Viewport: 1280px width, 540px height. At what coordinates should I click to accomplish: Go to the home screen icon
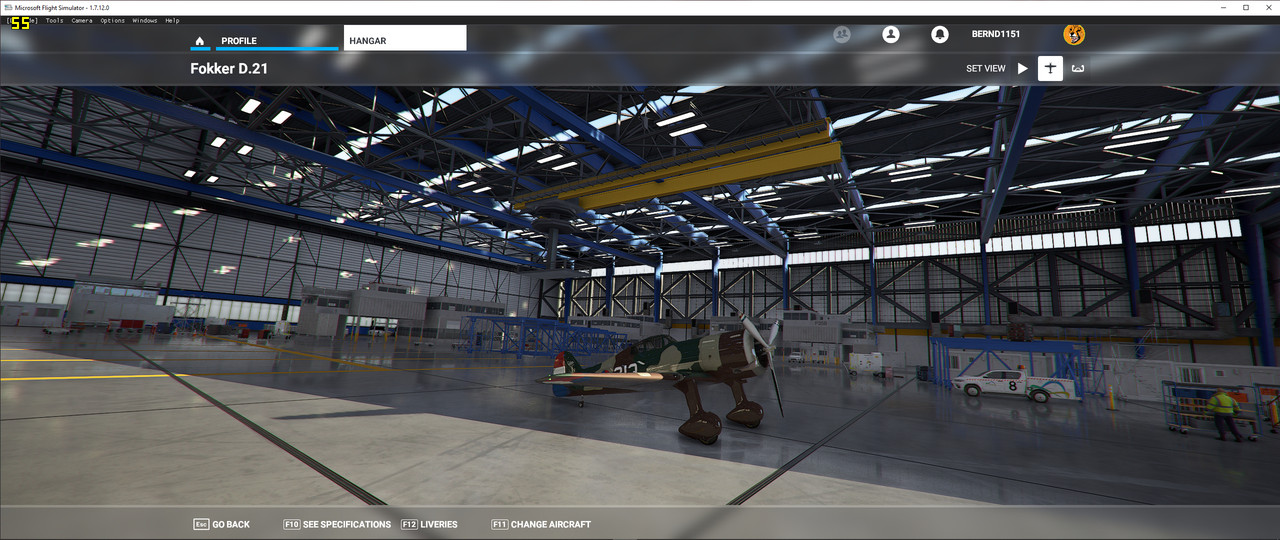tap(200, 41)
